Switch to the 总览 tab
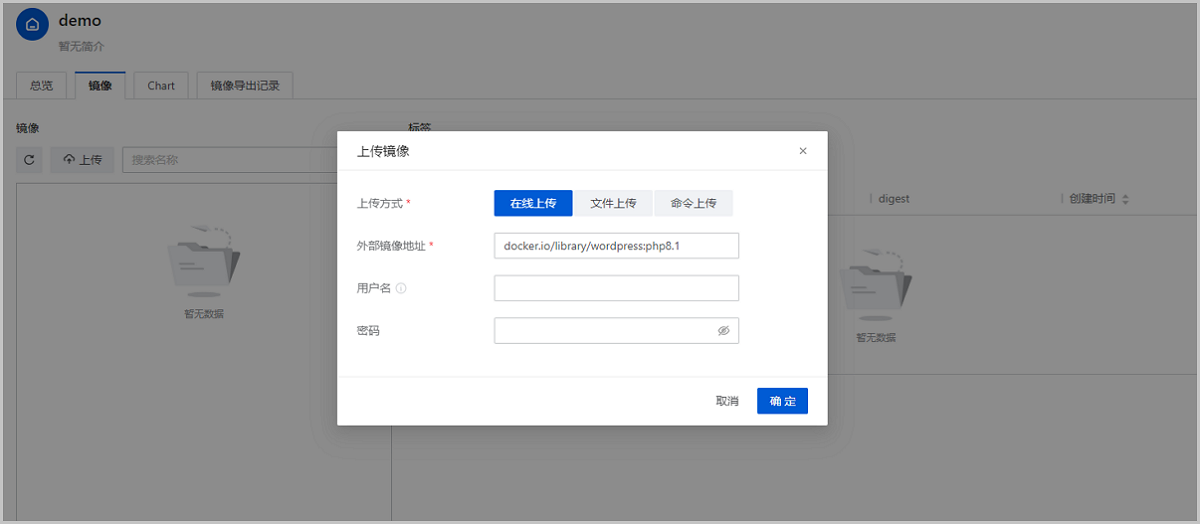 click(42, 86)
